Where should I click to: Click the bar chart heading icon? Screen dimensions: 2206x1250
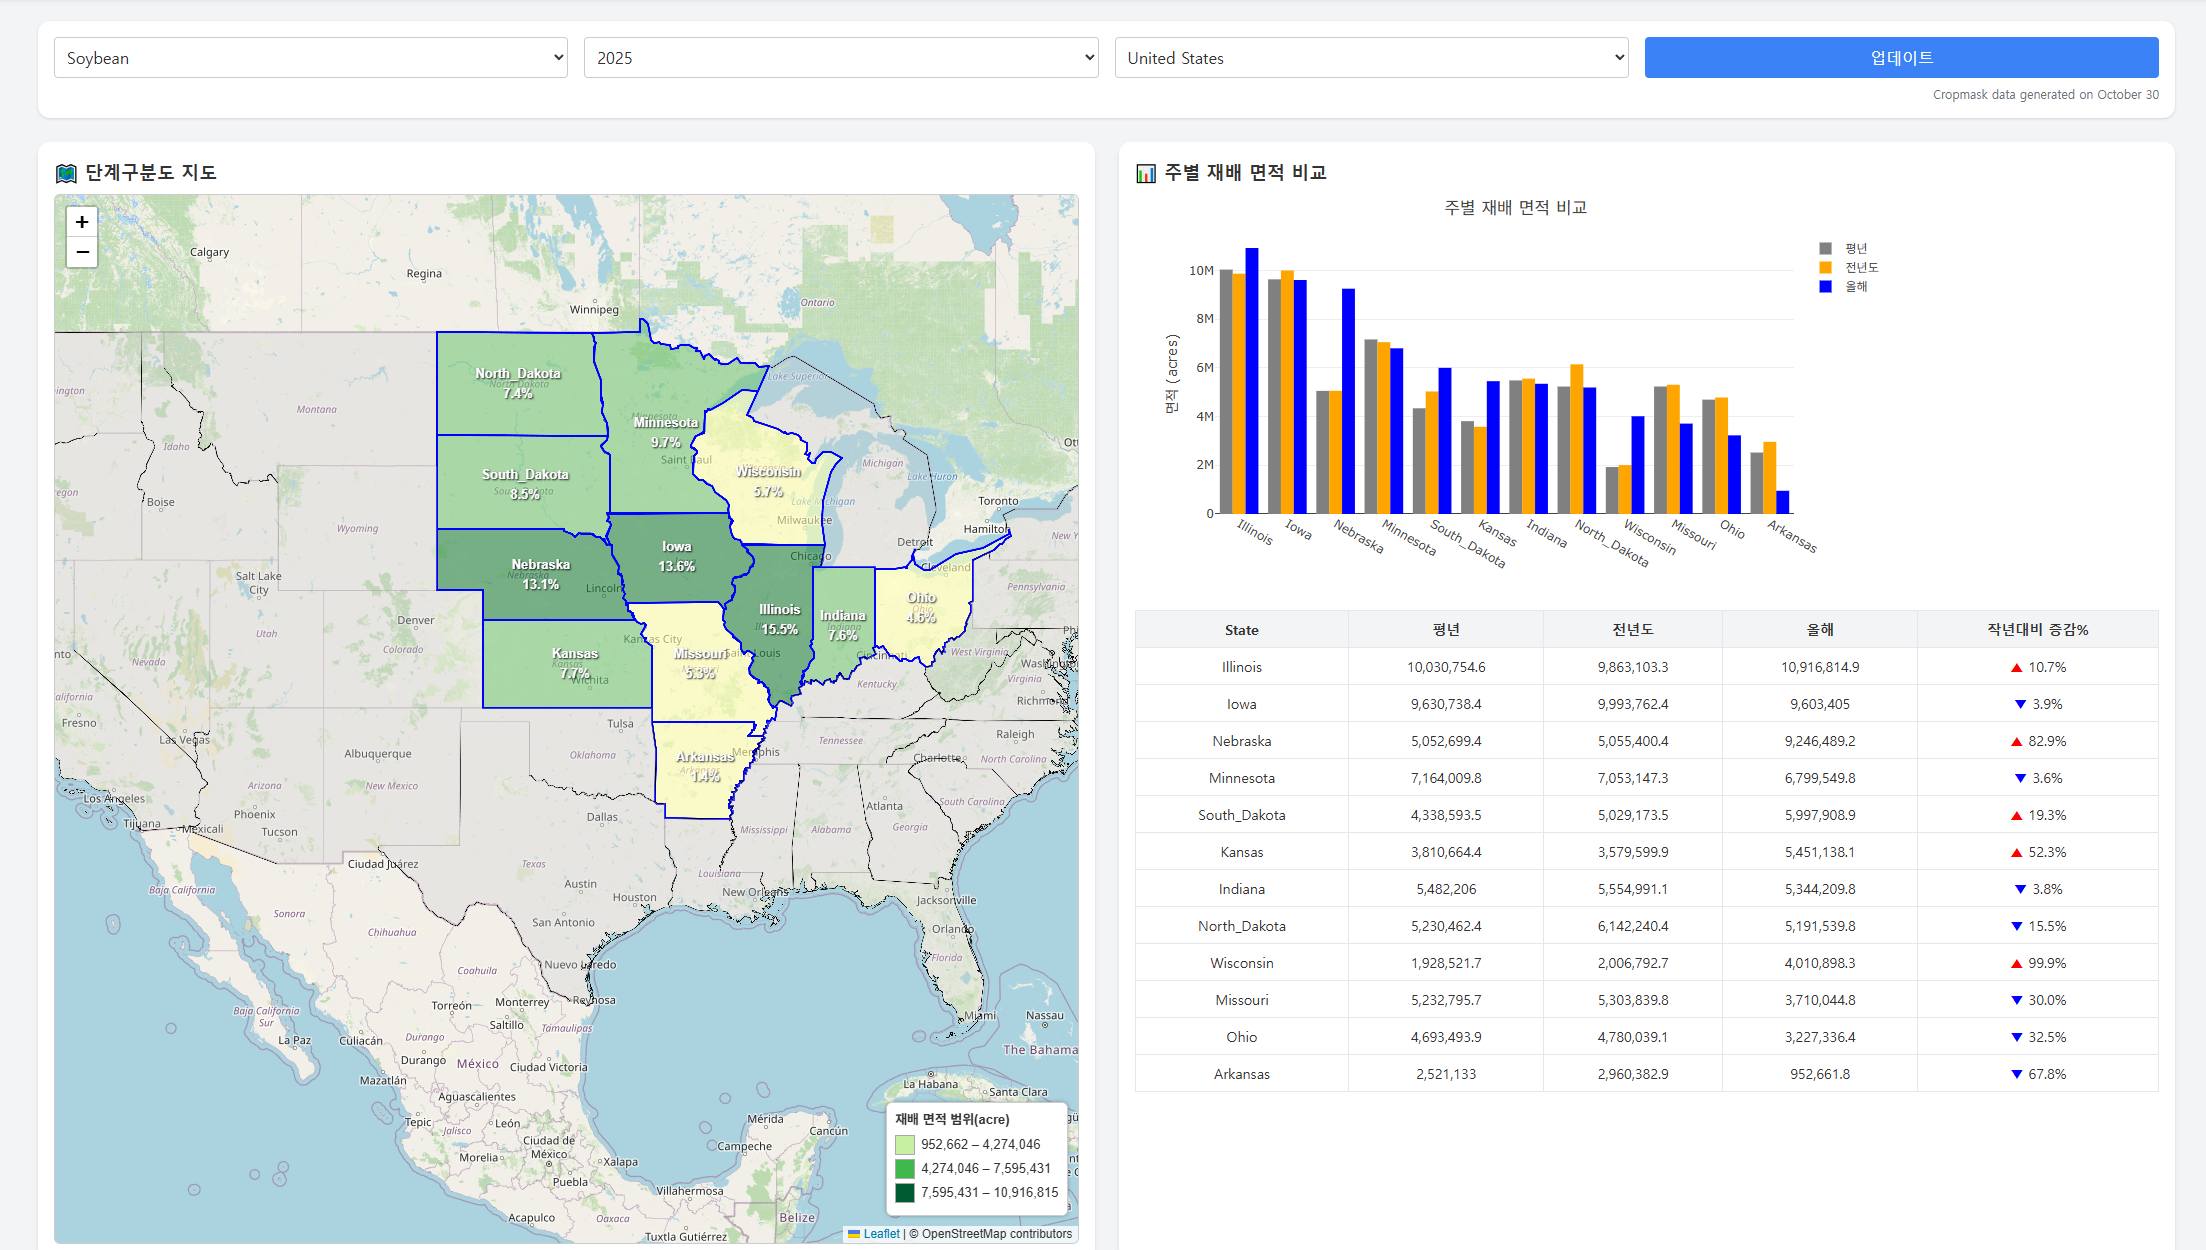click(x=1146, y=173)
